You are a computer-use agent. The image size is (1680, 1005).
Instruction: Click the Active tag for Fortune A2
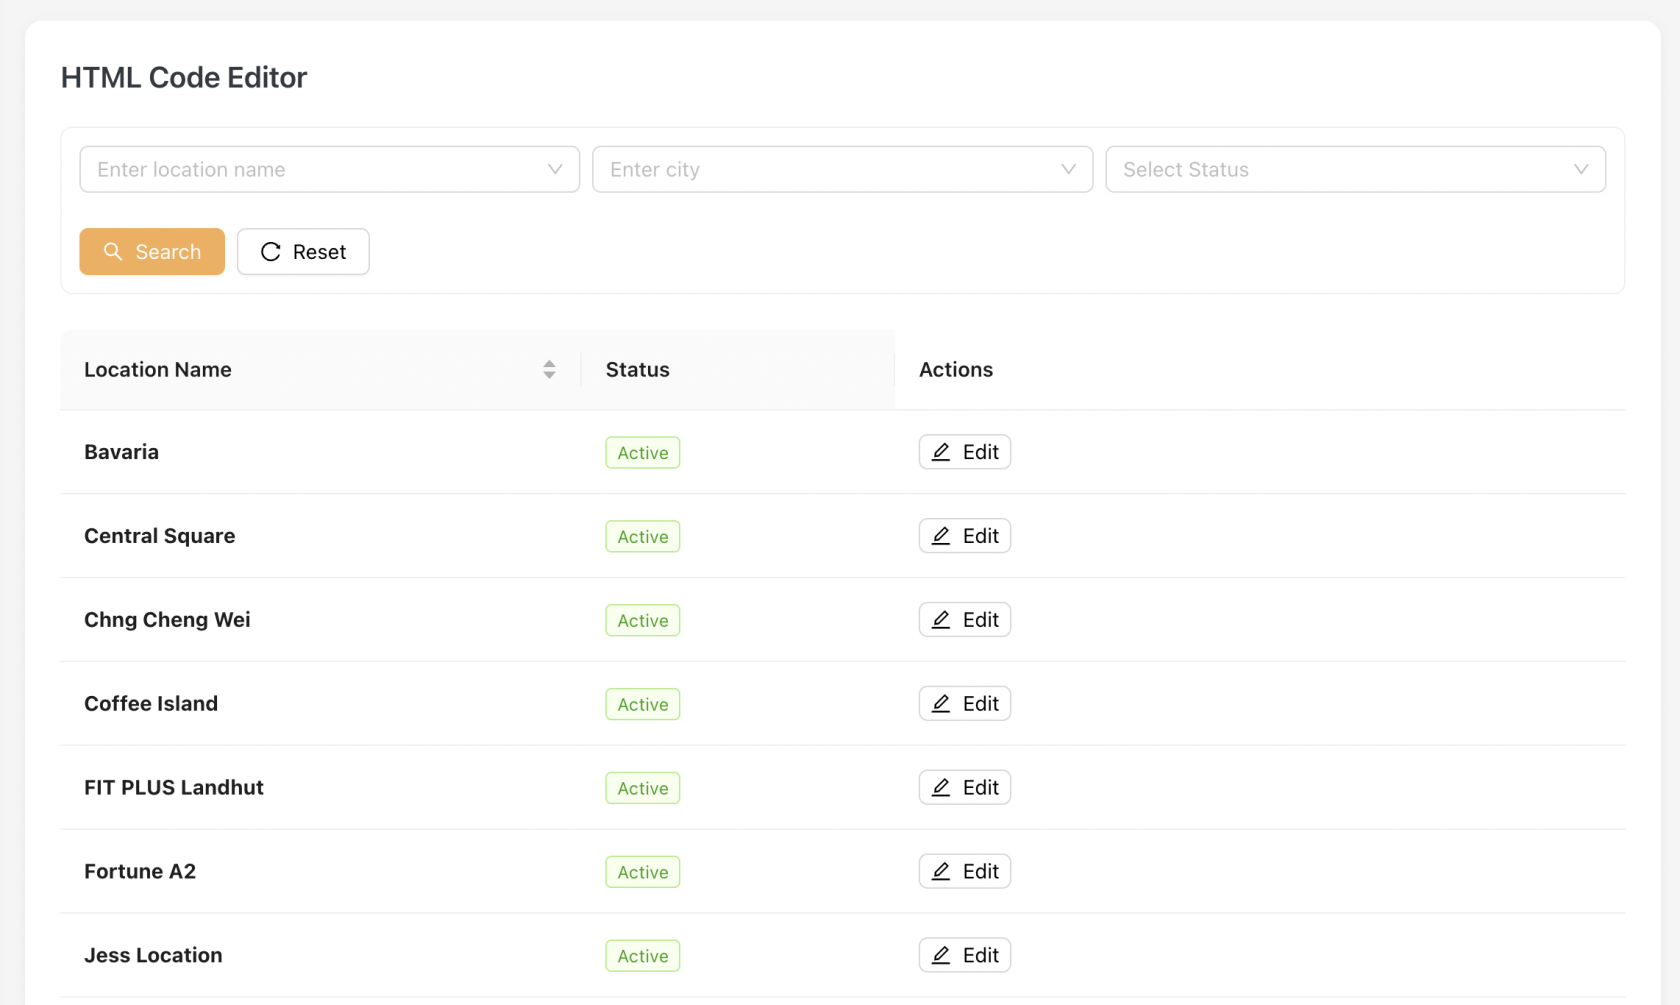pyautogui.click(x=643, y=873)
